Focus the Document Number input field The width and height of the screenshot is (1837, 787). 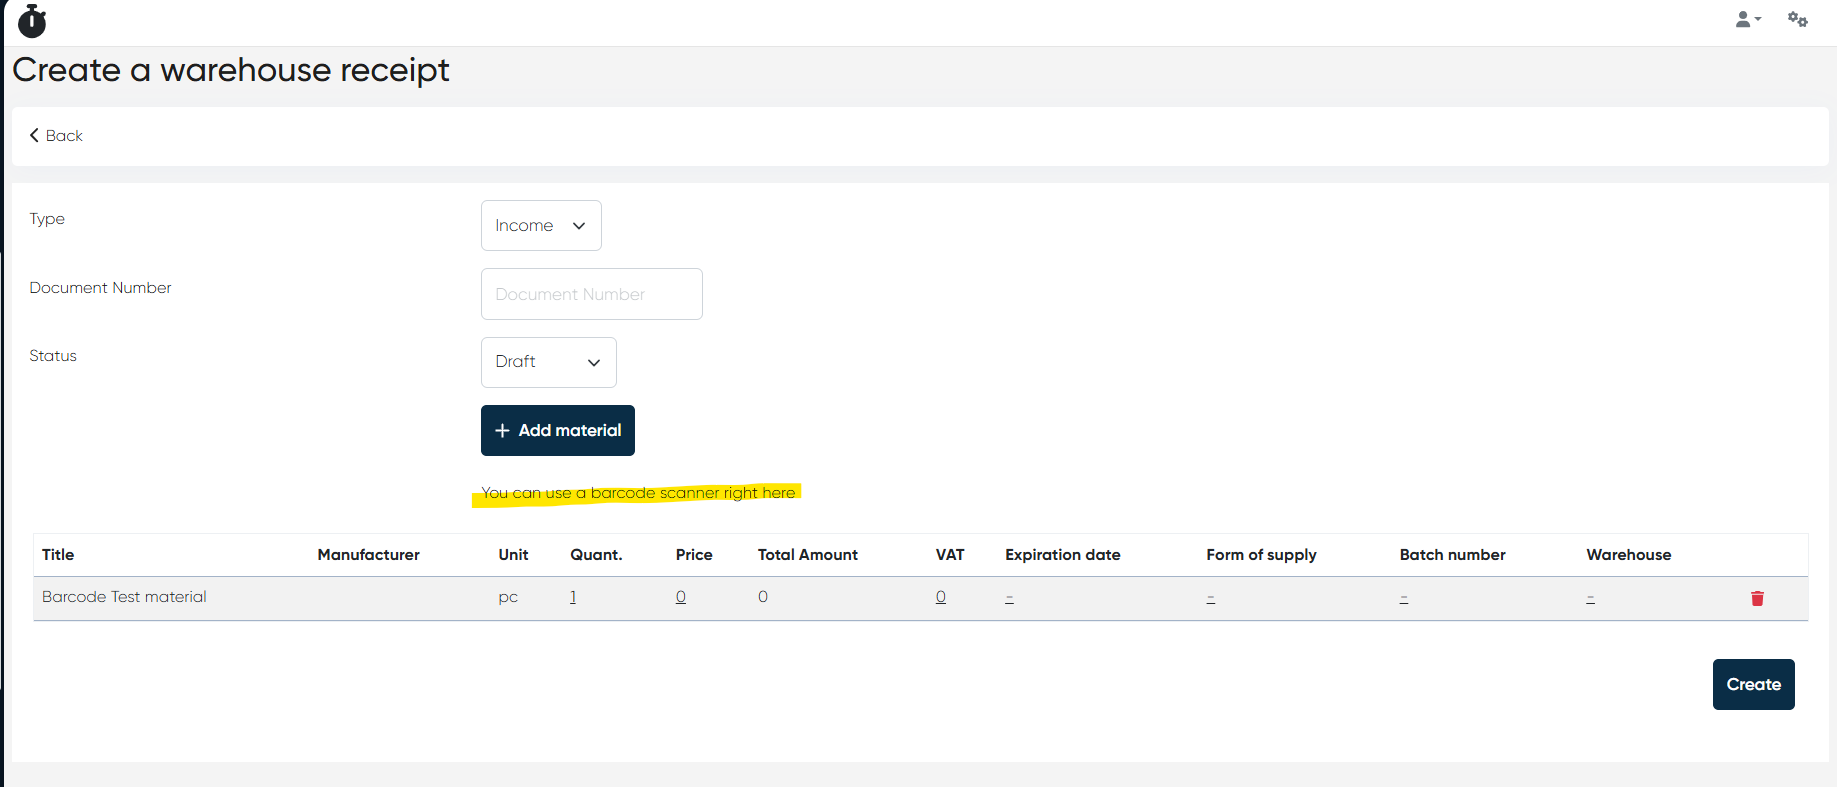point(591,294)
